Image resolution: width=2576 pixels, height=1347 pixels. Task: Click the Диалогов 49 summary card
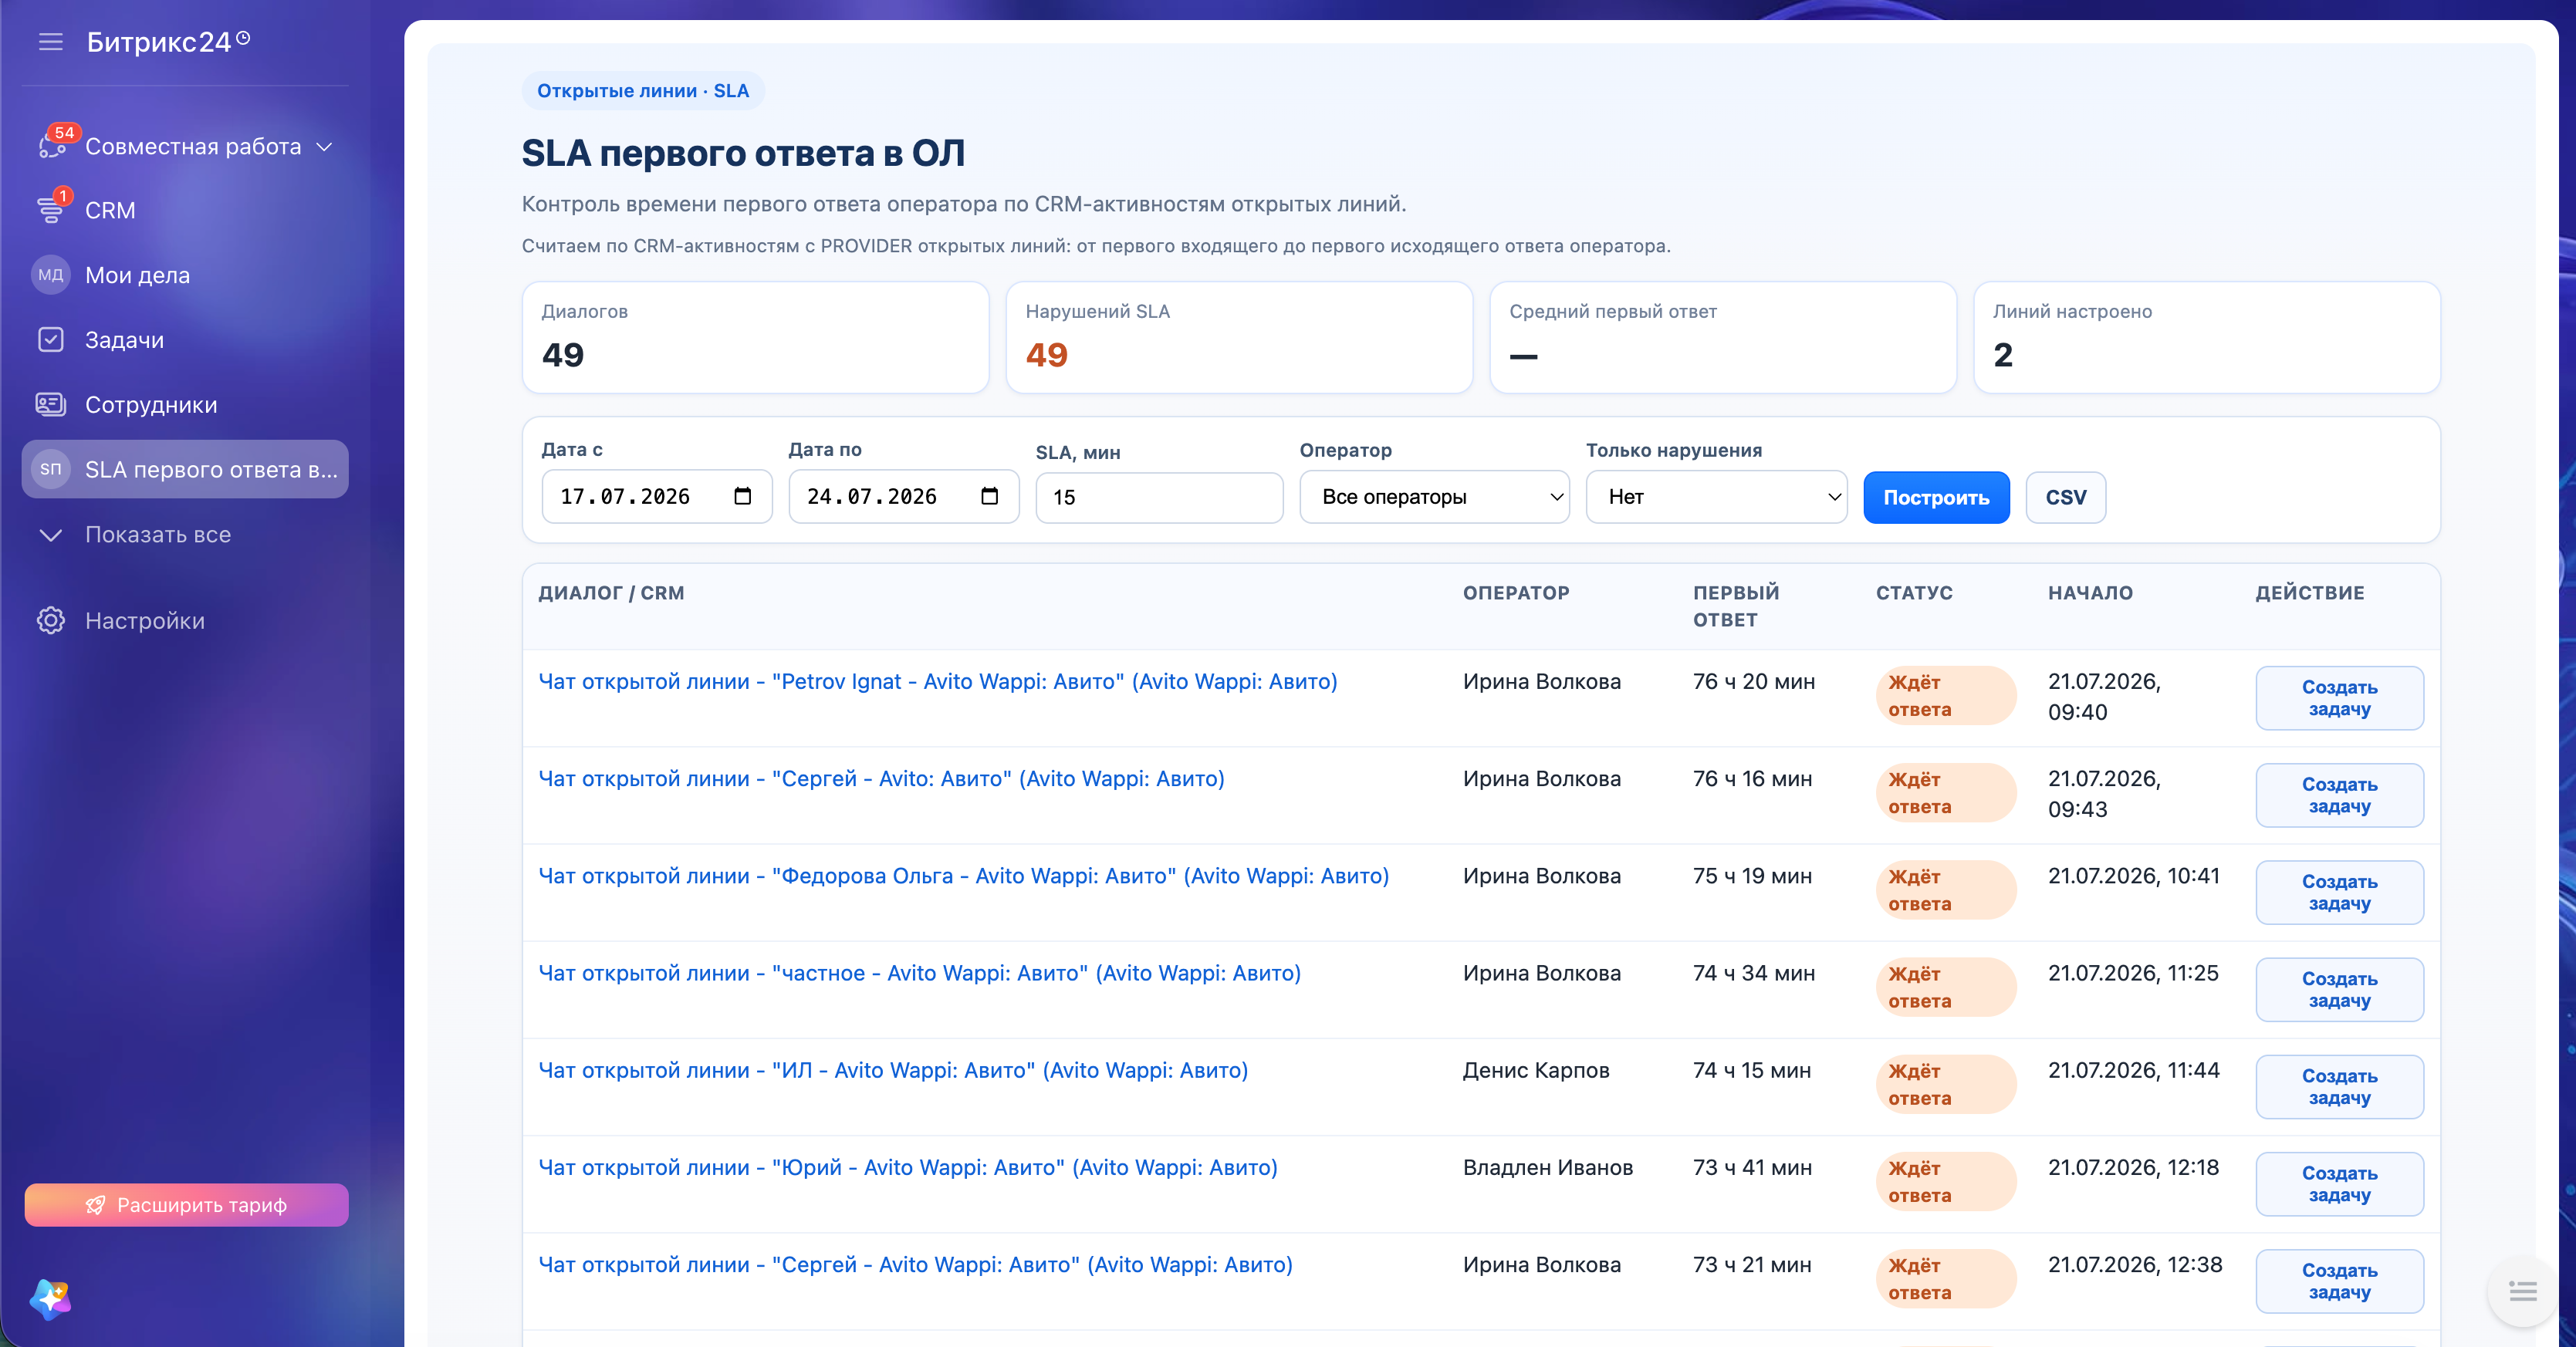click(x=756, y=337)
